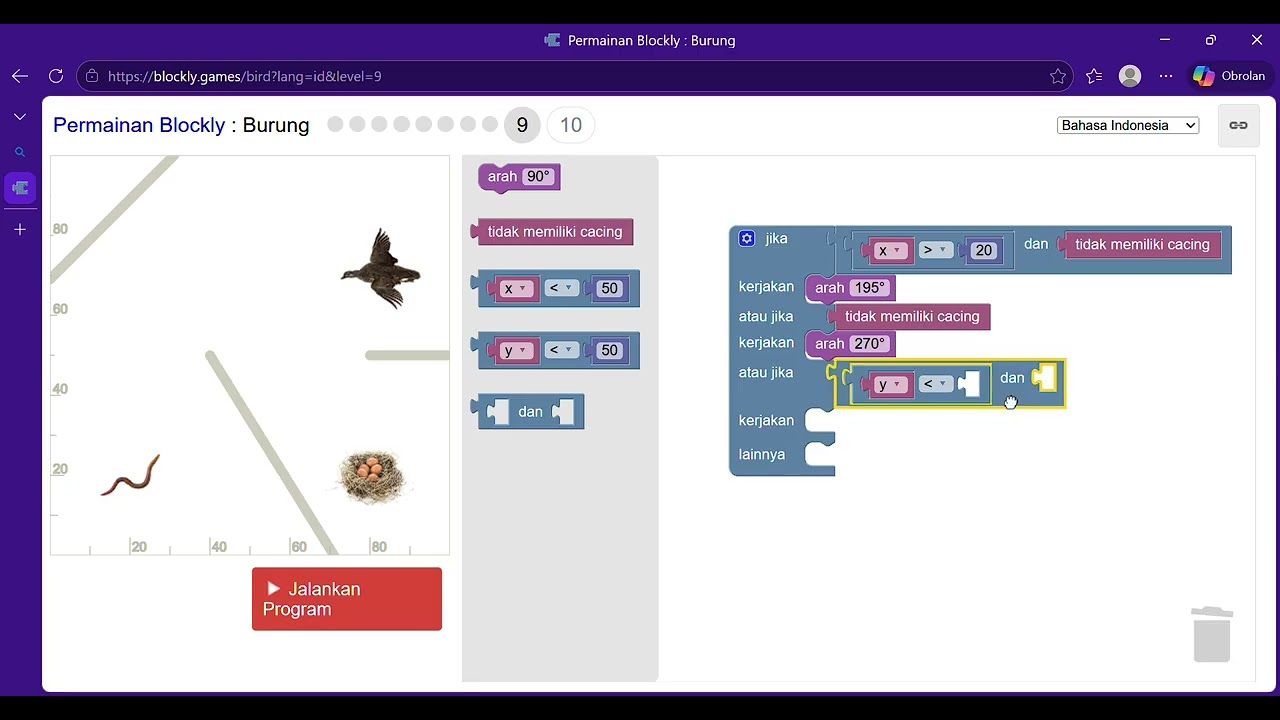Open the browser three-dots menu

click(x=1166, y=76)
